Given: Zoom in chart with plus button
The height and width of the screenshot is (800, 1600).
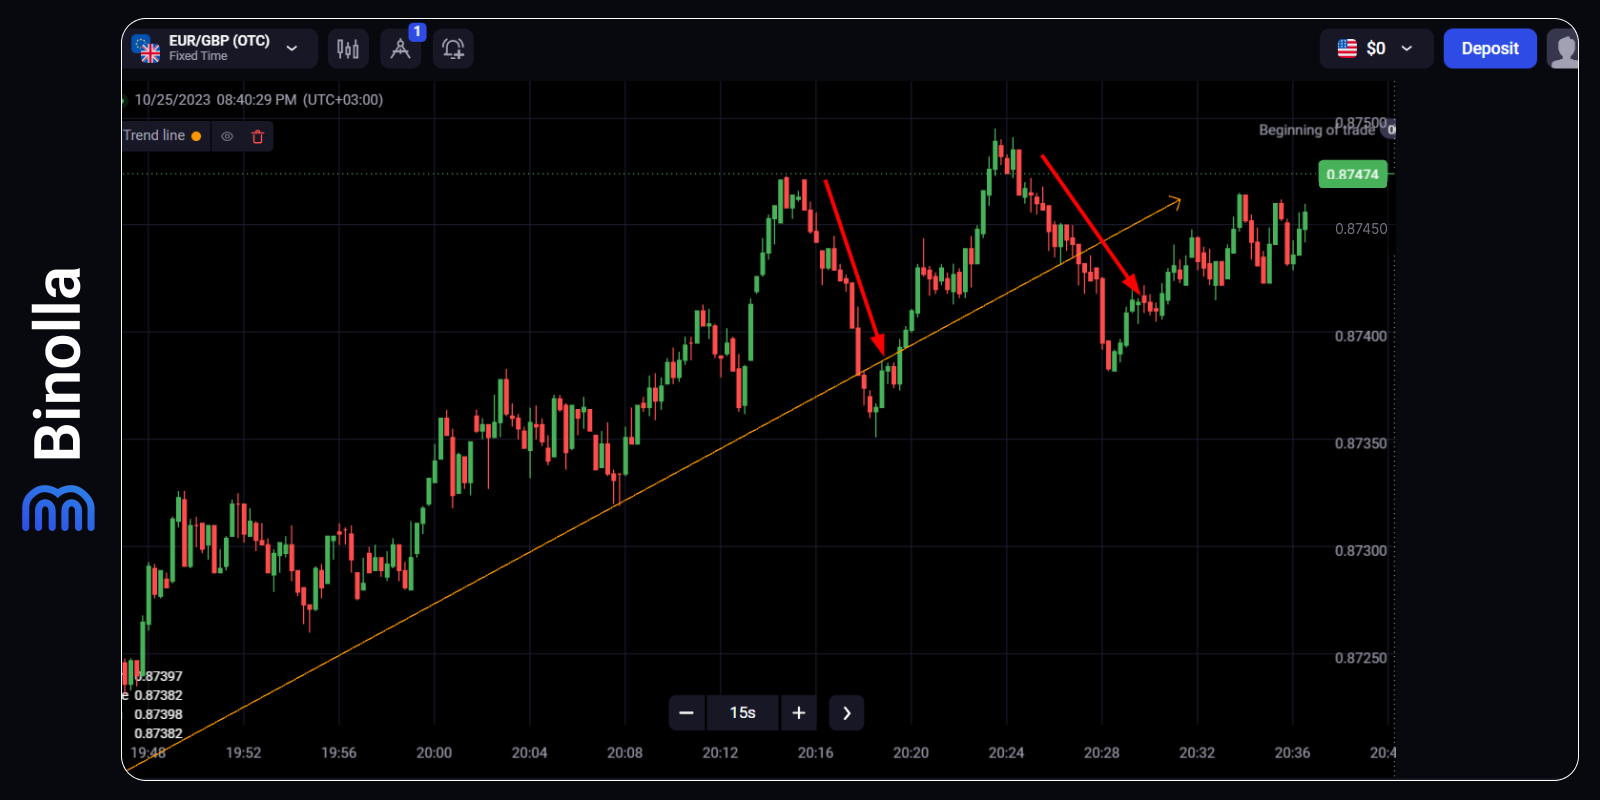Looking at the screenshot, I should [798, 713].
